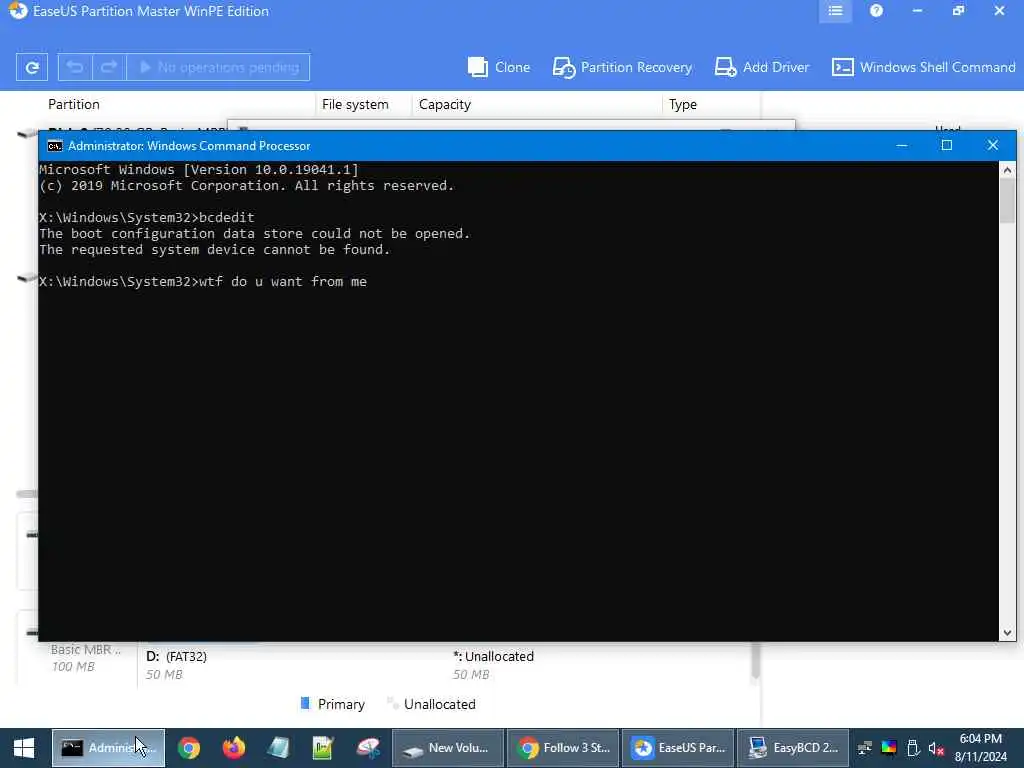Launch Windows Shell Command
1024x768 pixels.
click(923, 67)
